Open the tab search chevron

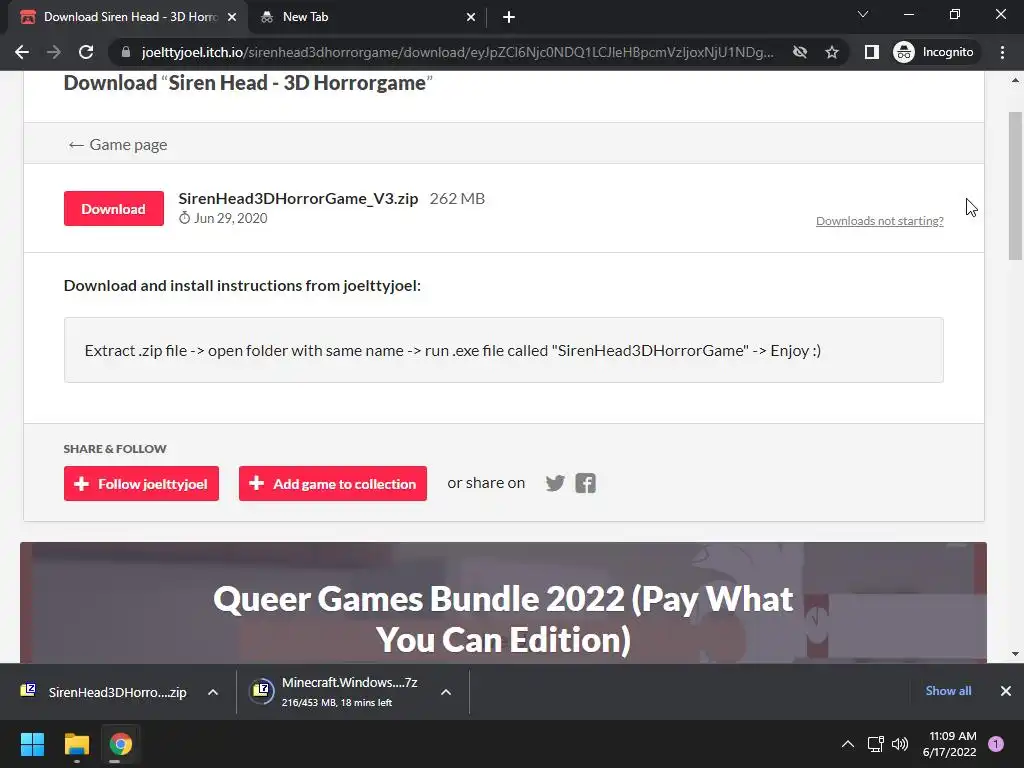pos(863,14)
